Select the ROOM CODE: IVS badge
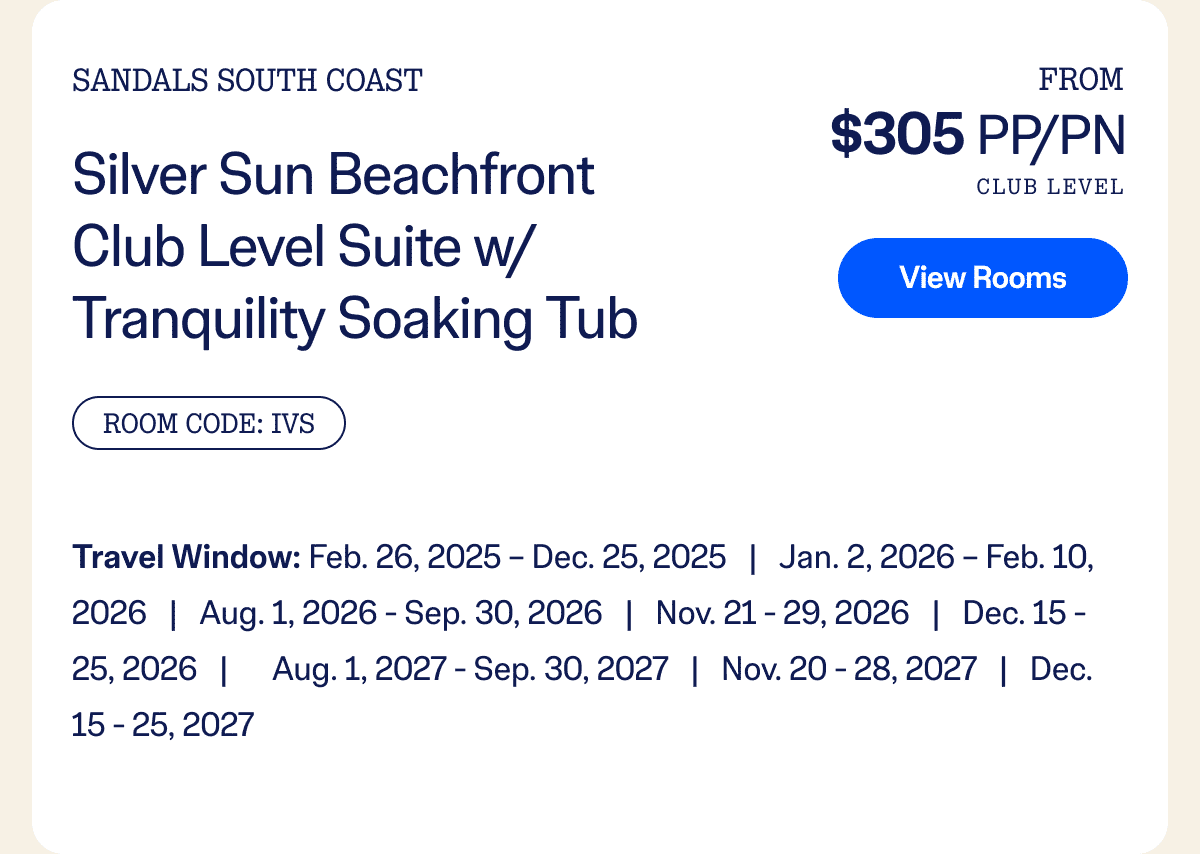Screen dimensions: 1200x854 (209, 423)
